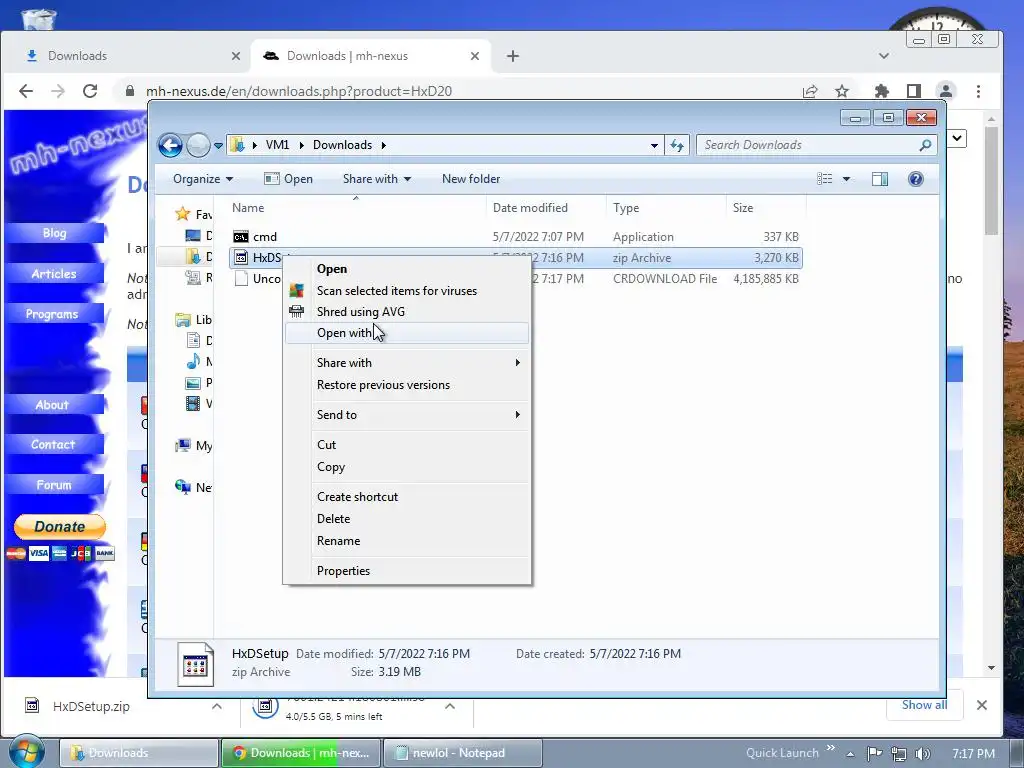The image size is (1024, 768).
Task: Open a new Chrome tab with plus button
Action: [x=513, y=56]
